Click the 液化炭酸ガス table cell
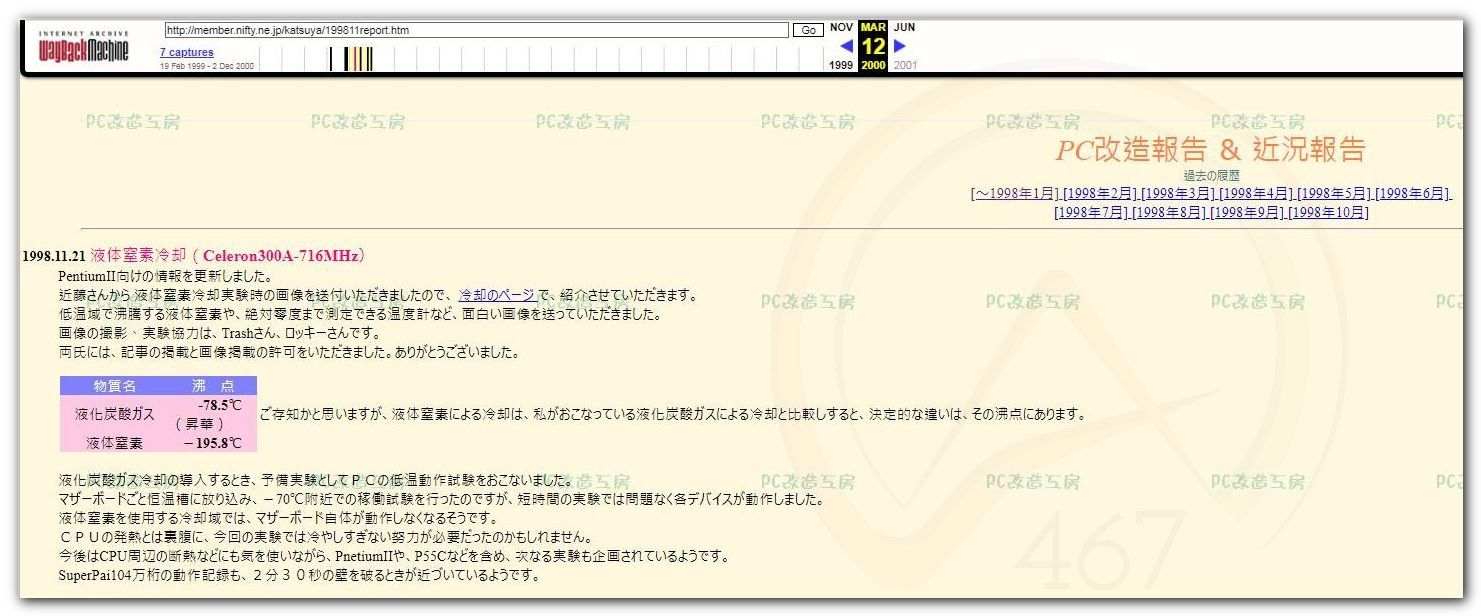Viewport: 1481px width, 616px height. pyautogui.click(x=115, y=414)
